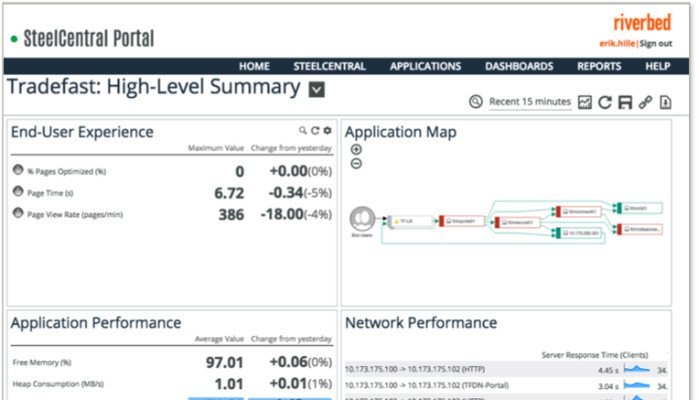Viewport: 698px width, 400px height.
Task: Zoom in the Application Map with plus icon
Action: click(x=356, y=149)
